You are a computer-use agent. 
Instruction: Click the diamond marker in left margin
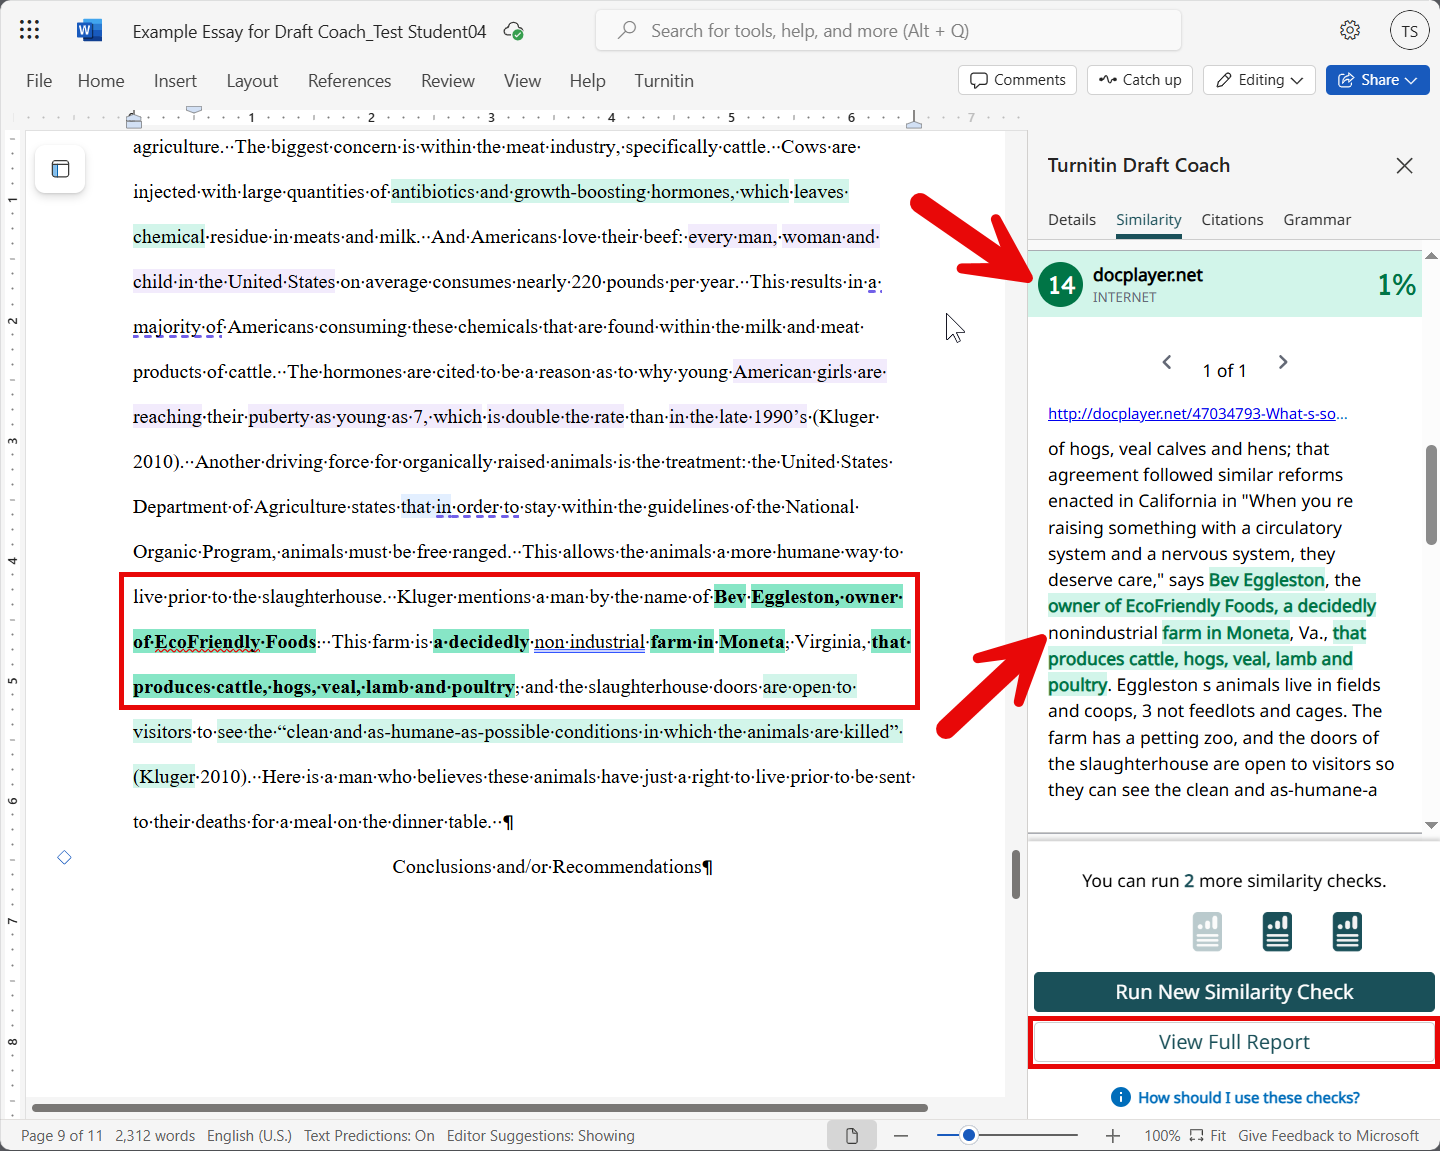pos(64,857)
